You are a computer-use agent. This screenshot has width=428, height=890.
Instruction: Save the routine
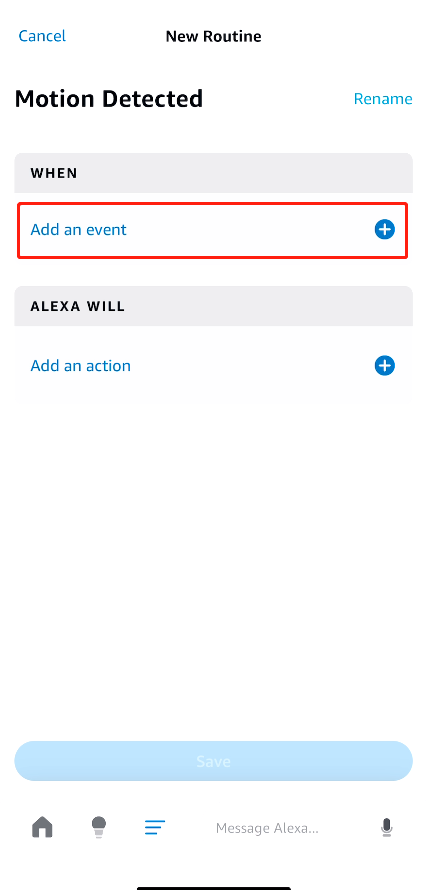(x=213, y=761)
